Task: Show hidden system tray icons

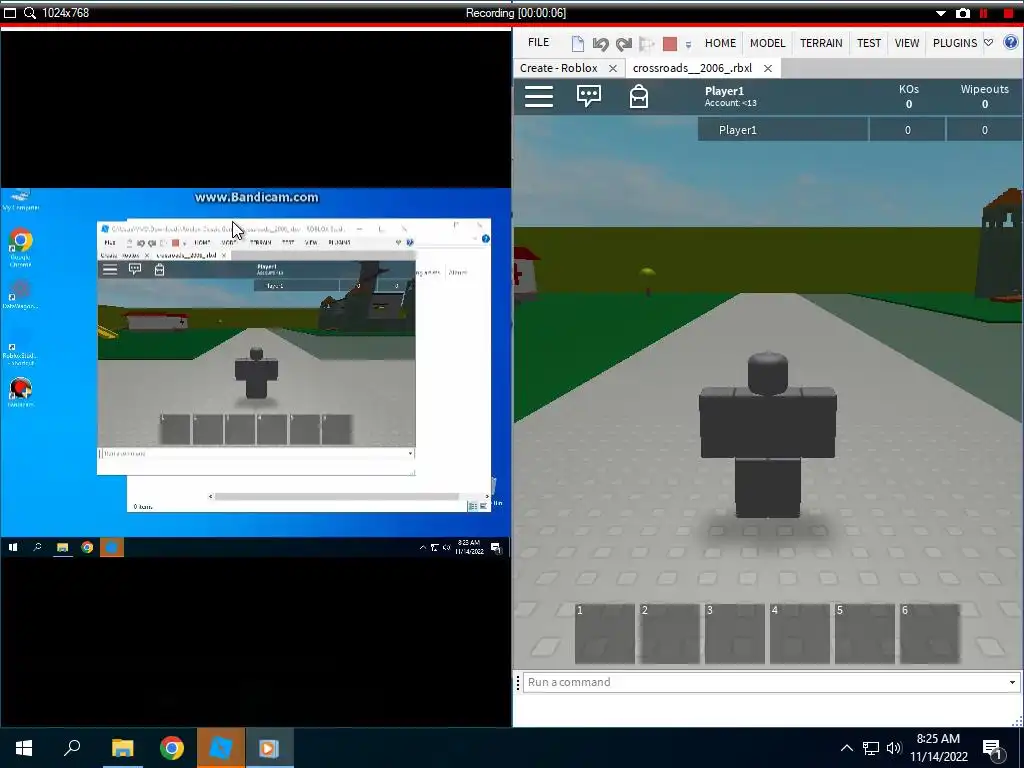Action: tap(846, 748)
